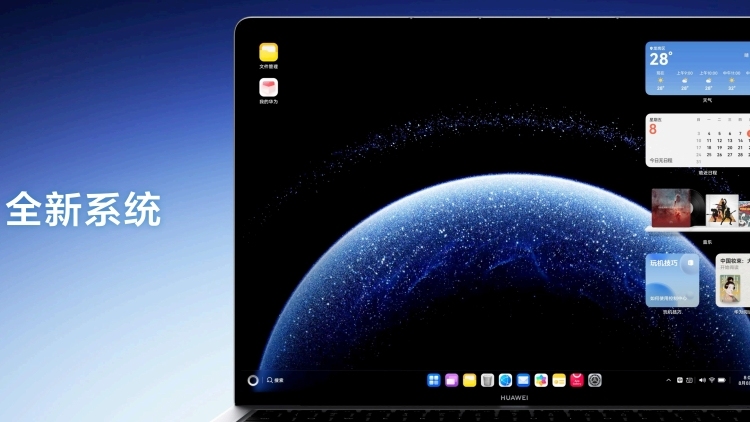Open the Mail envelope dock icon
This screenshot has width=750, height=422.
pyautogui.click(x=523, y=380)
